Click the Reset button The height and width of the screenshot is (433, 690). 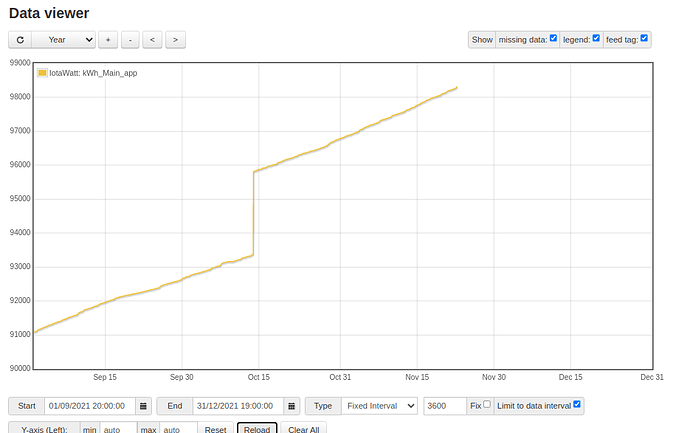215,429
